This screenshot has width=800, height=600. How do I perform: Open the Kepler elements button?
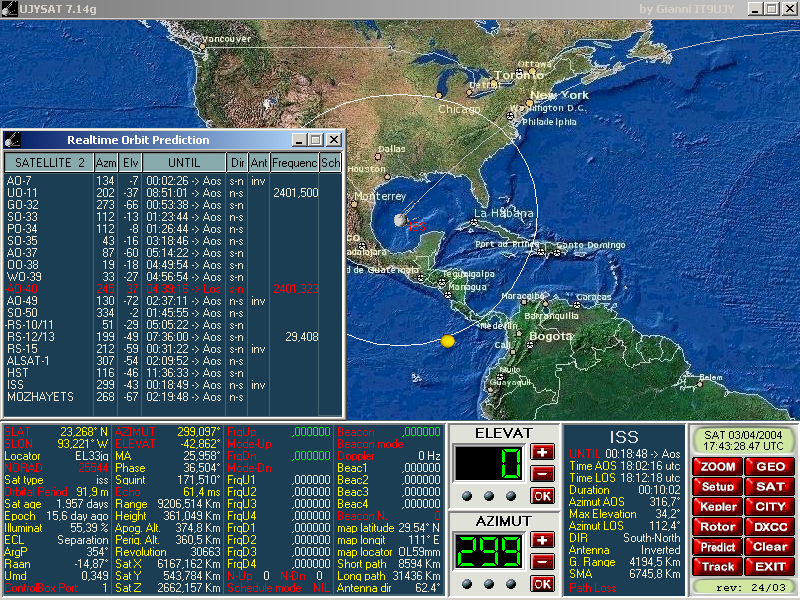click(717, 507)
